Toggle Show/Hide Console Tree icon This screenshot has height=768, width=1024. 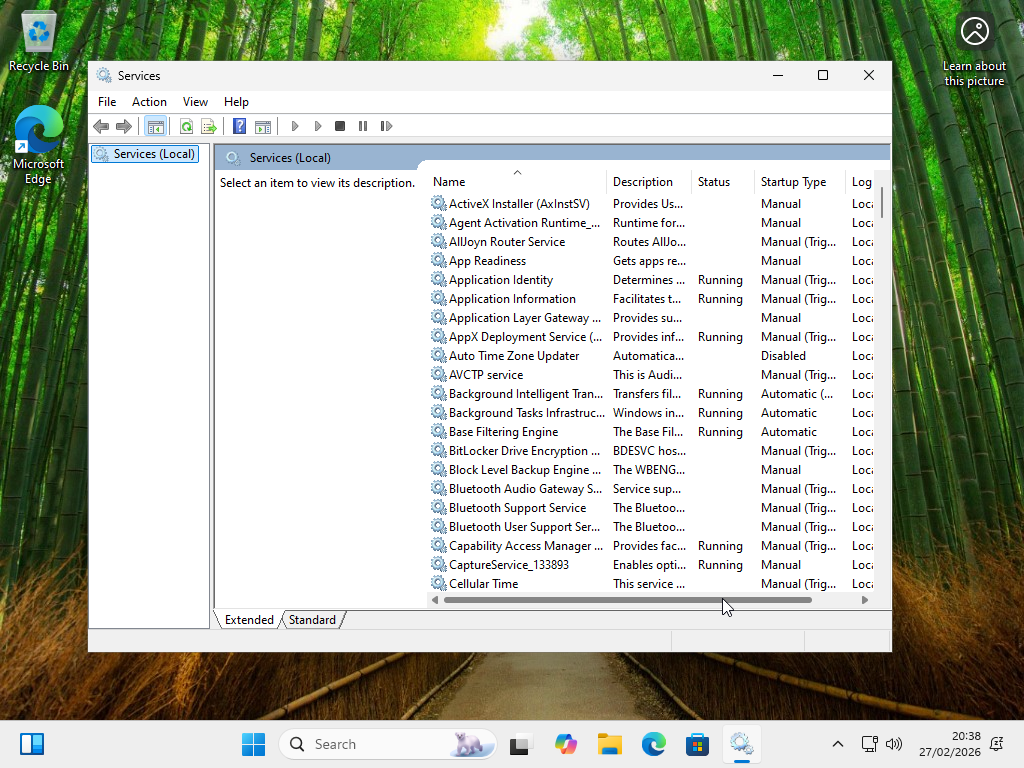click(x=155, y=126)
